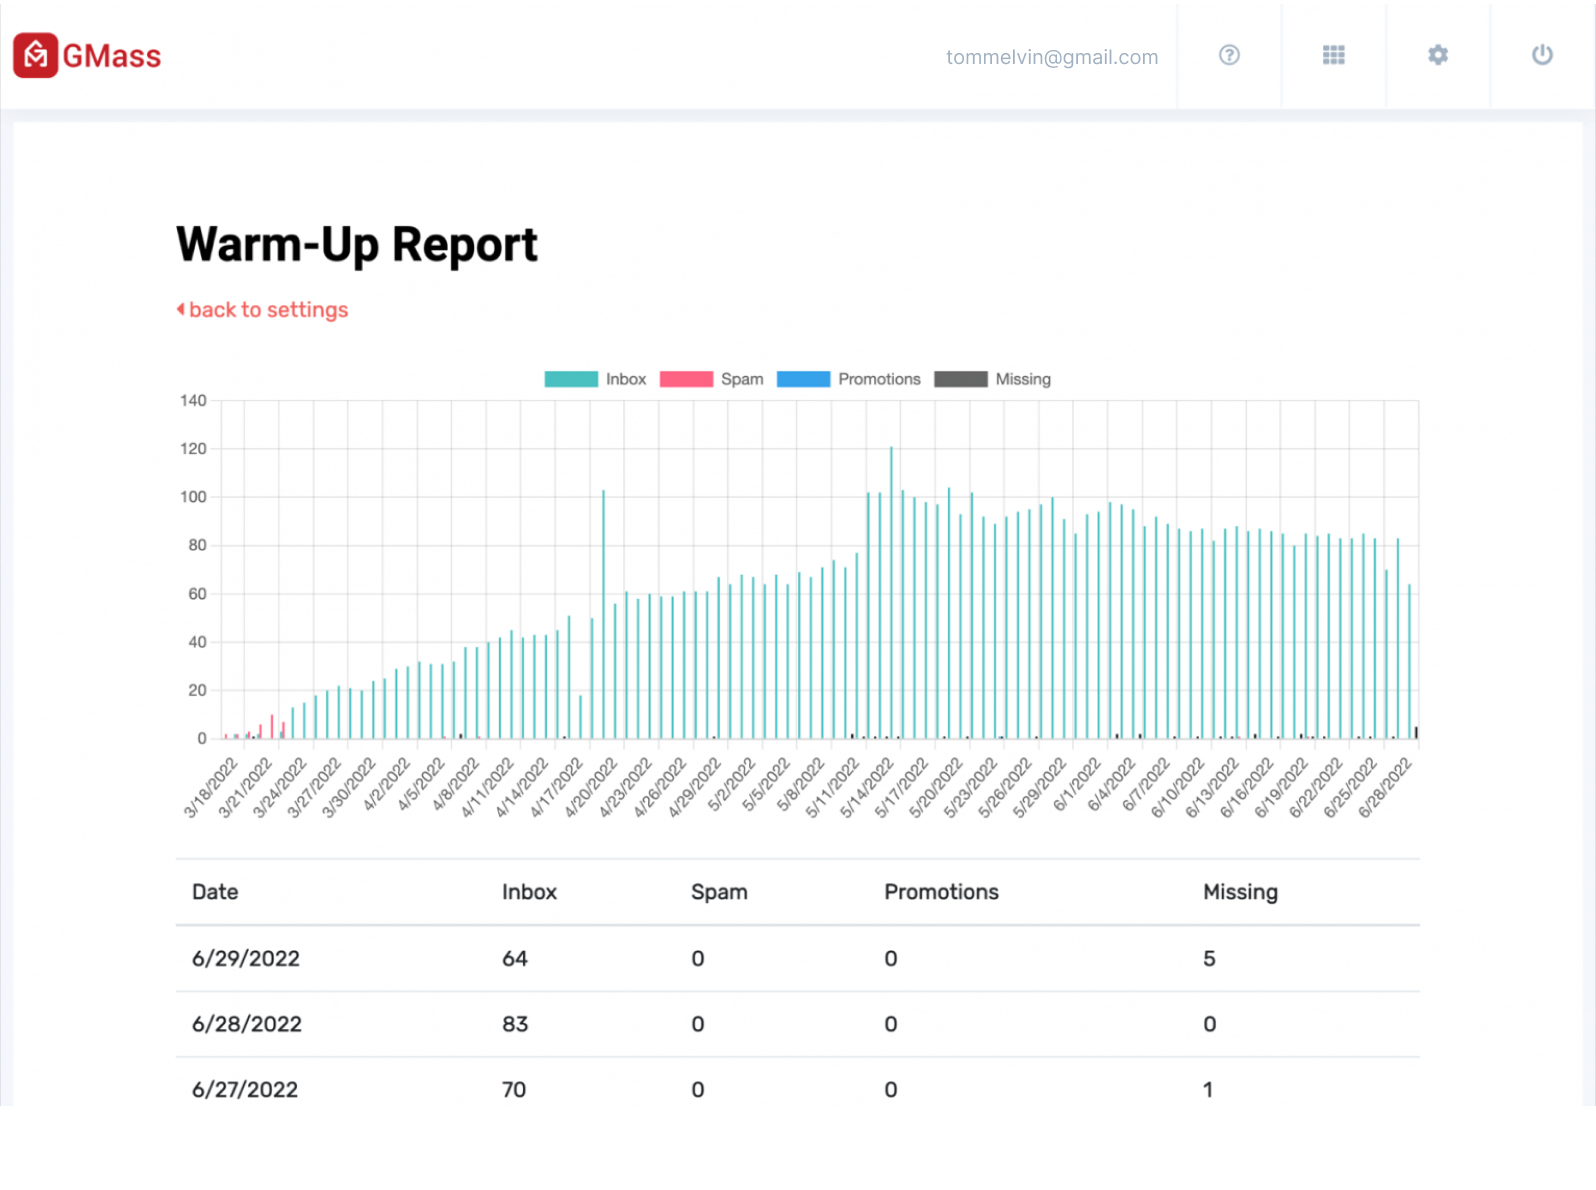Click the Promotions column header

coord(941,892)
